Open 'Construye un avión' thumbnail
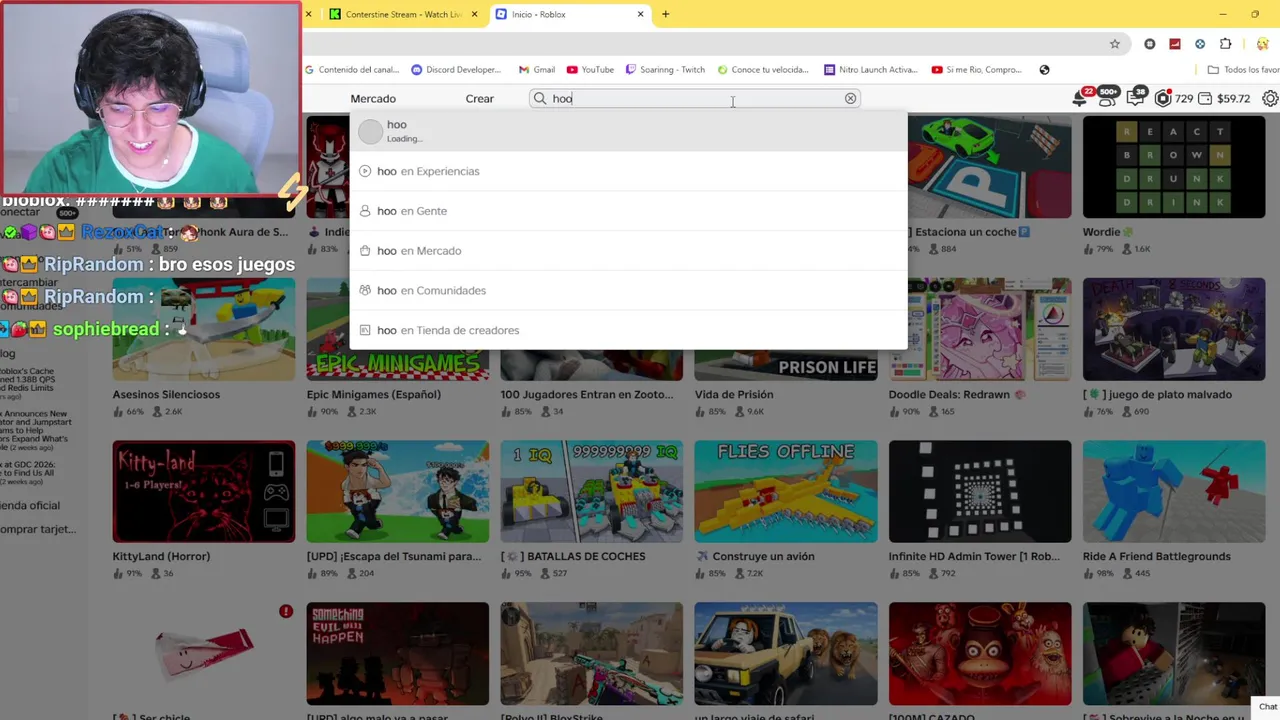 click(786, 491)
